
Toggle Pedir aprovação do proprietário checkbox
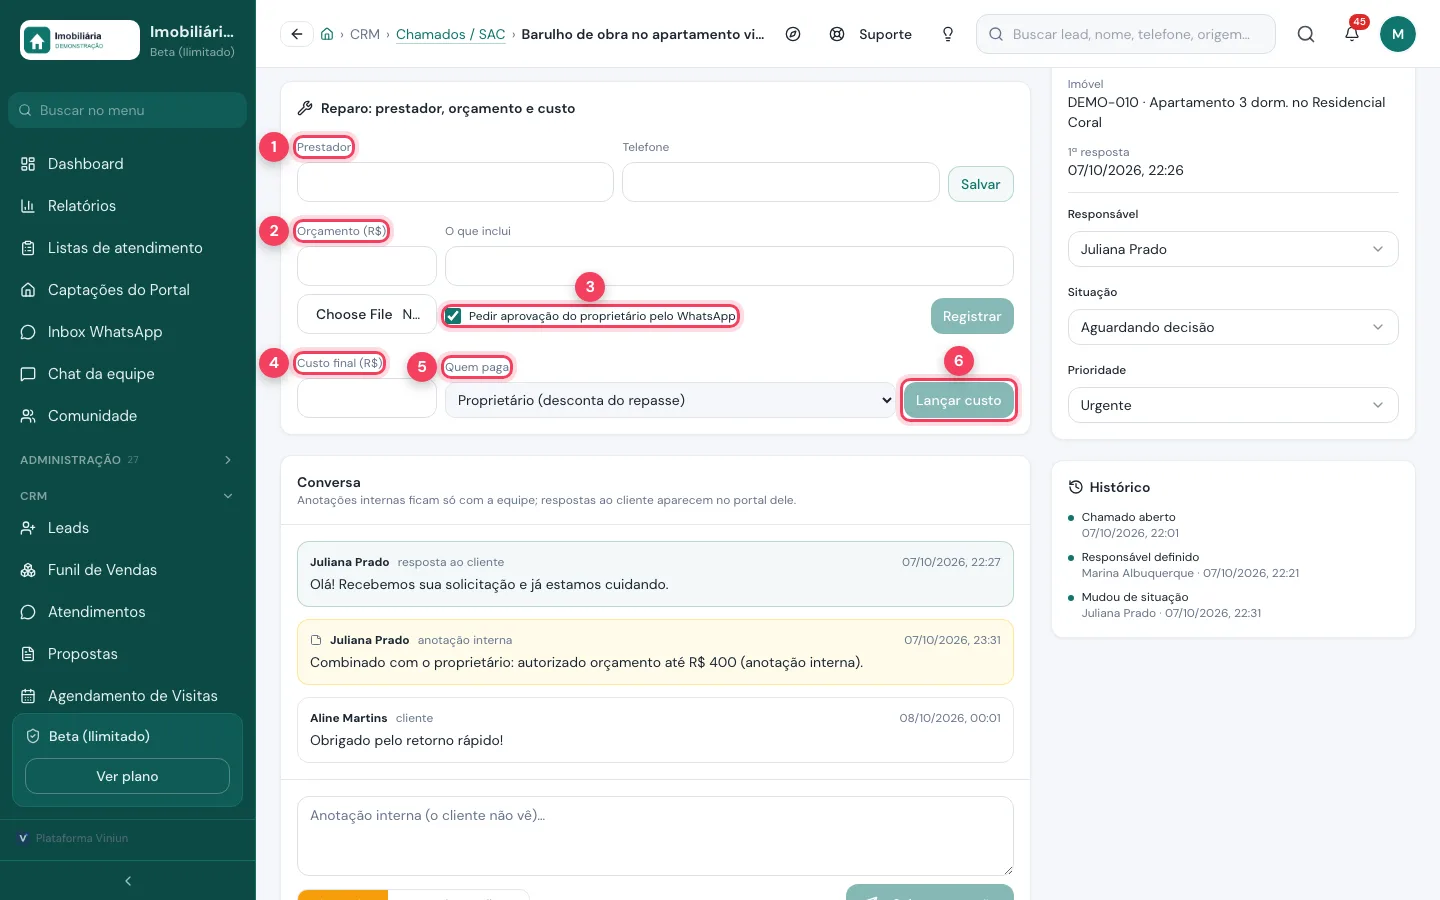click(x=454, y=316)
